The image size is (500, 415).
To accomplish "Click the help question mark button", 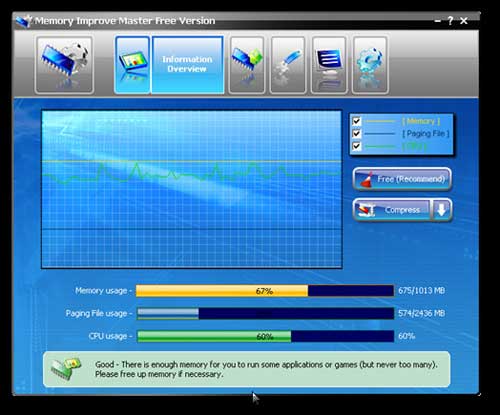I will pyautogui.click(x=450, y=21).
